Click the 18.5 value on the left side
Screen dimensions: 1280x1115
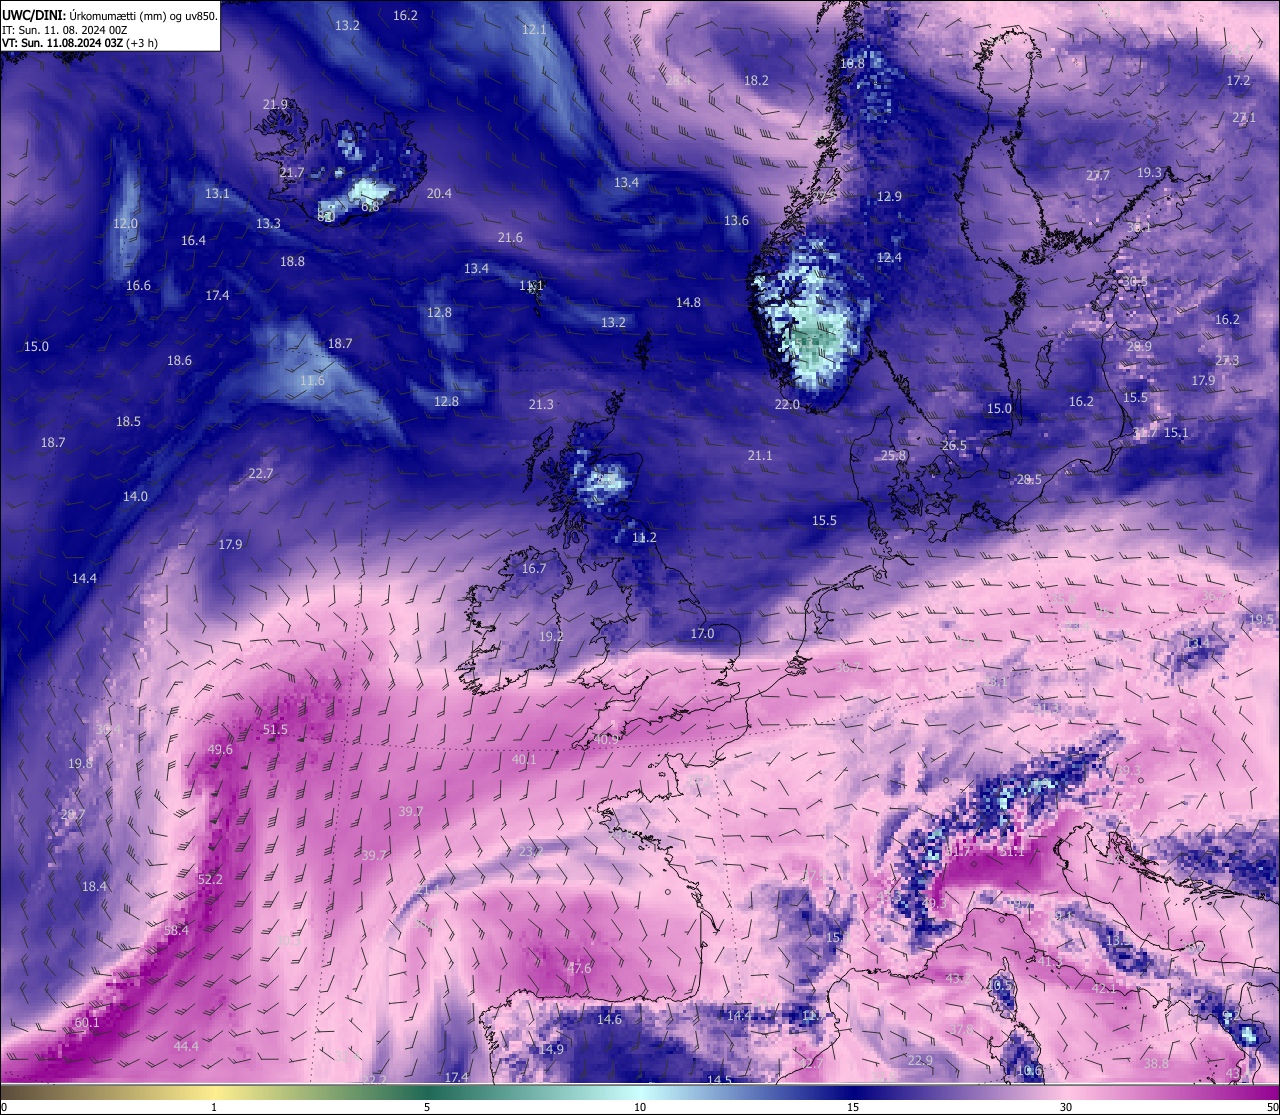click(x=128, y=421)
